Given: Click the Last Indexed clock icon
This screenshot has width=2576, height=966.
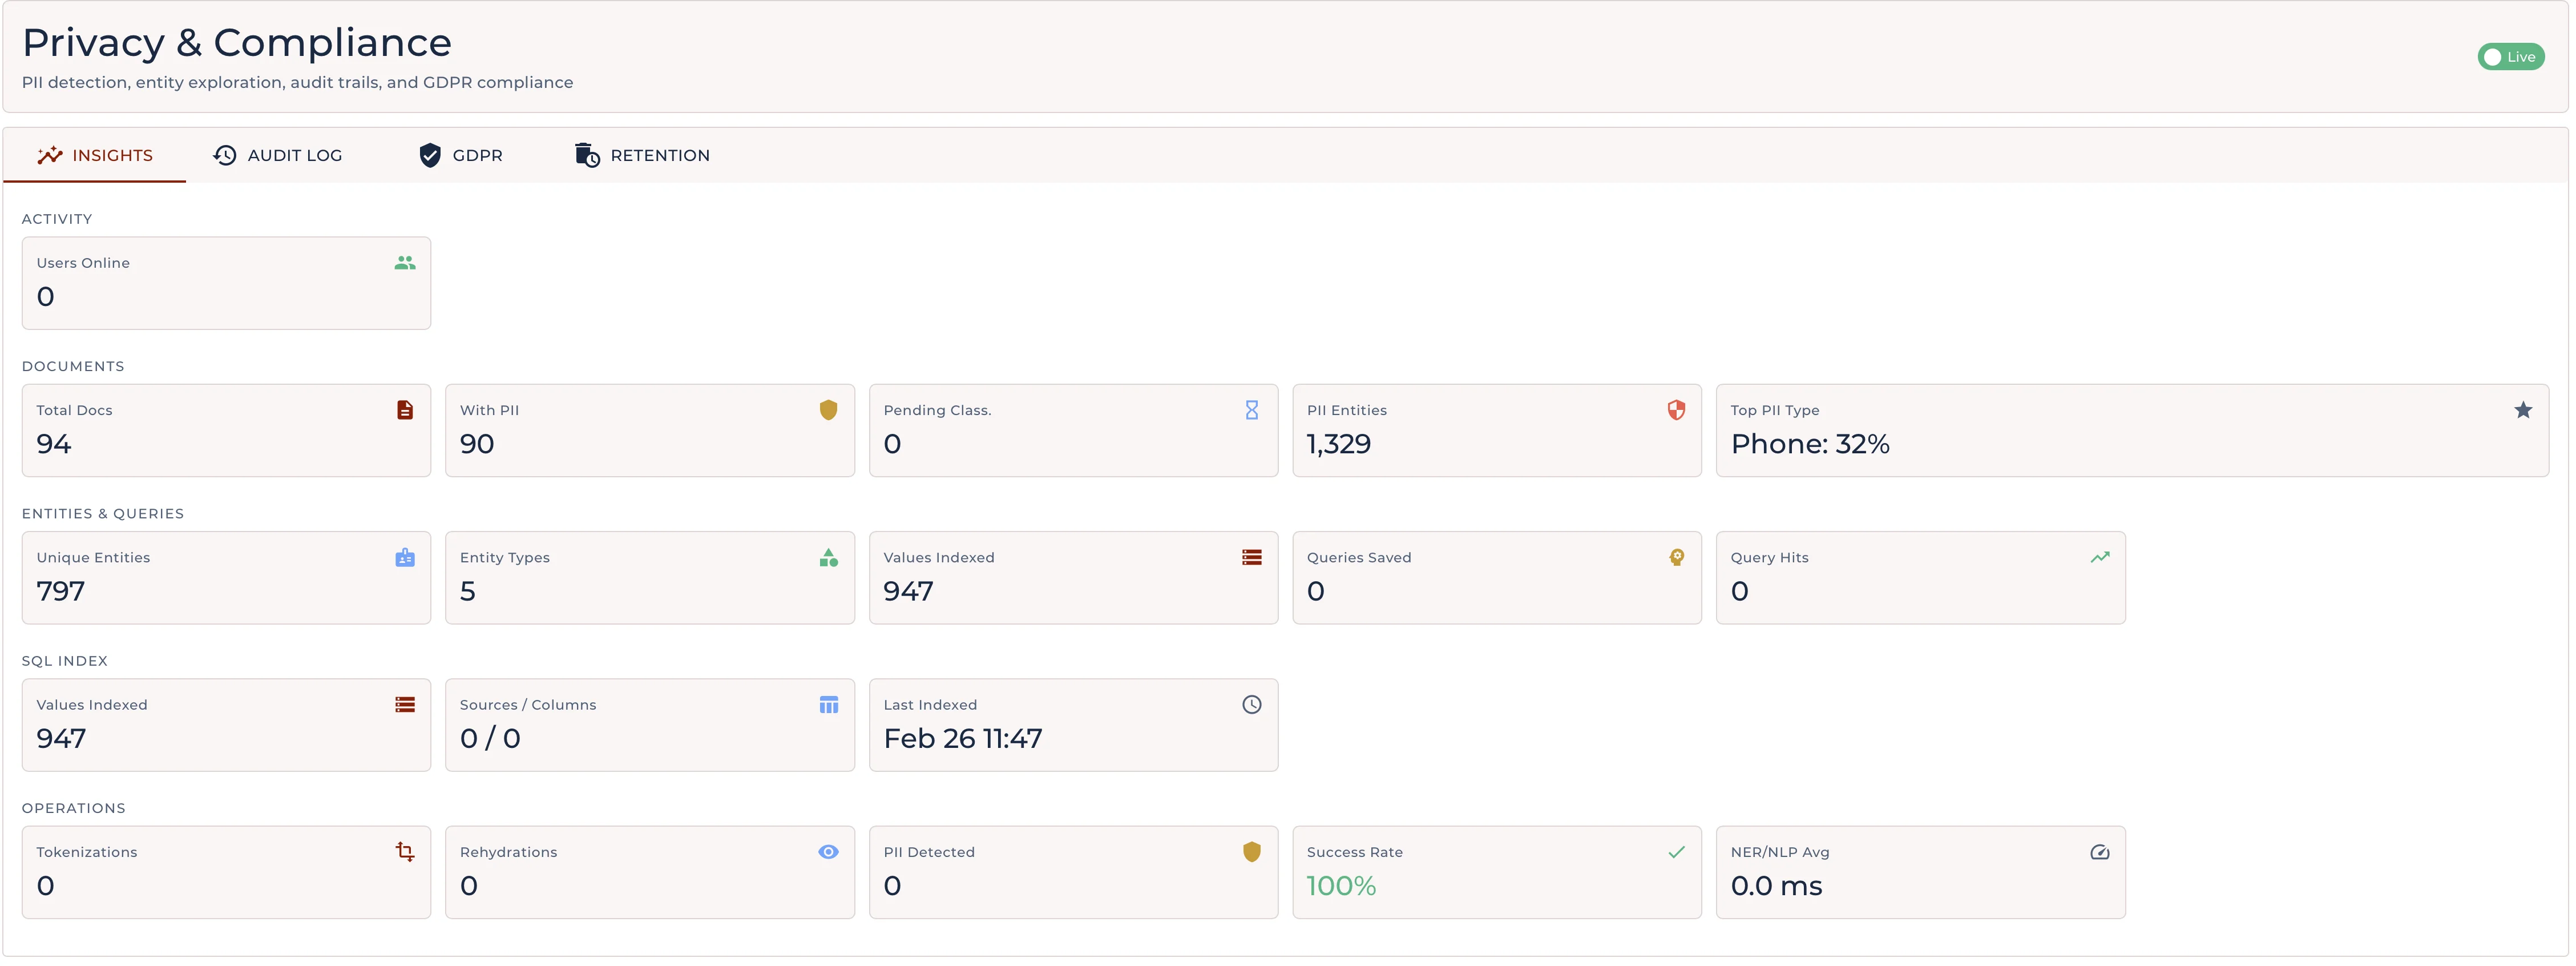Looking at the screenshot, I should [x=1251, y=705].
